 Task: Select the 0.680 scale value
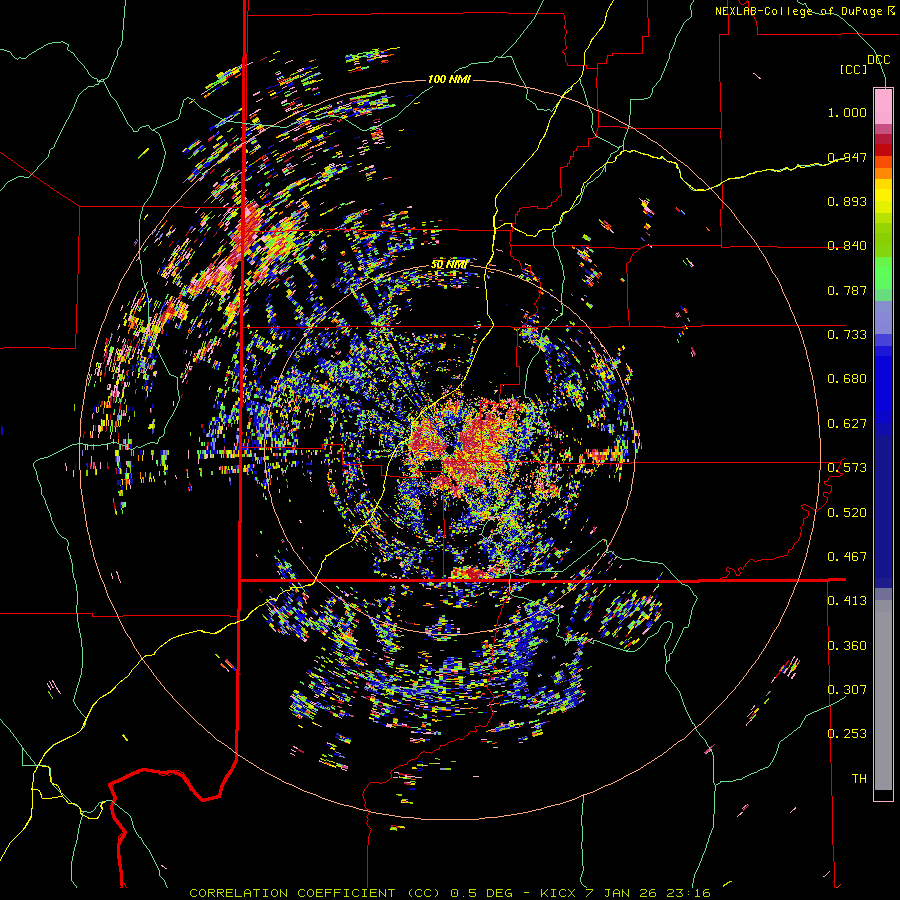click(x=847, y=379)
